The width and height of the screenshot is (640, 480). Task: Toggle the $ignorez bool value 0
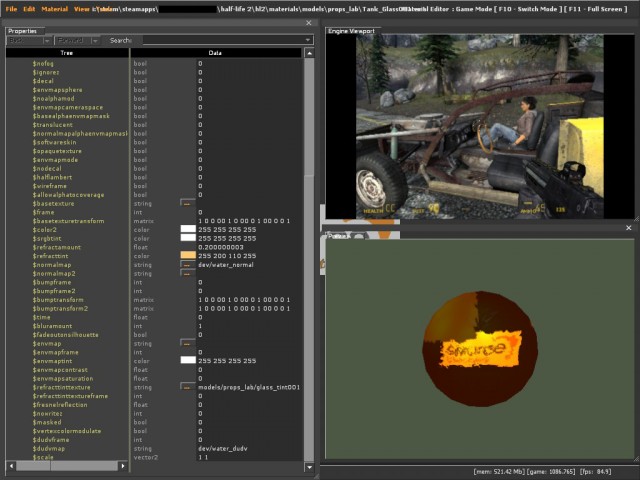pos(200,72)
